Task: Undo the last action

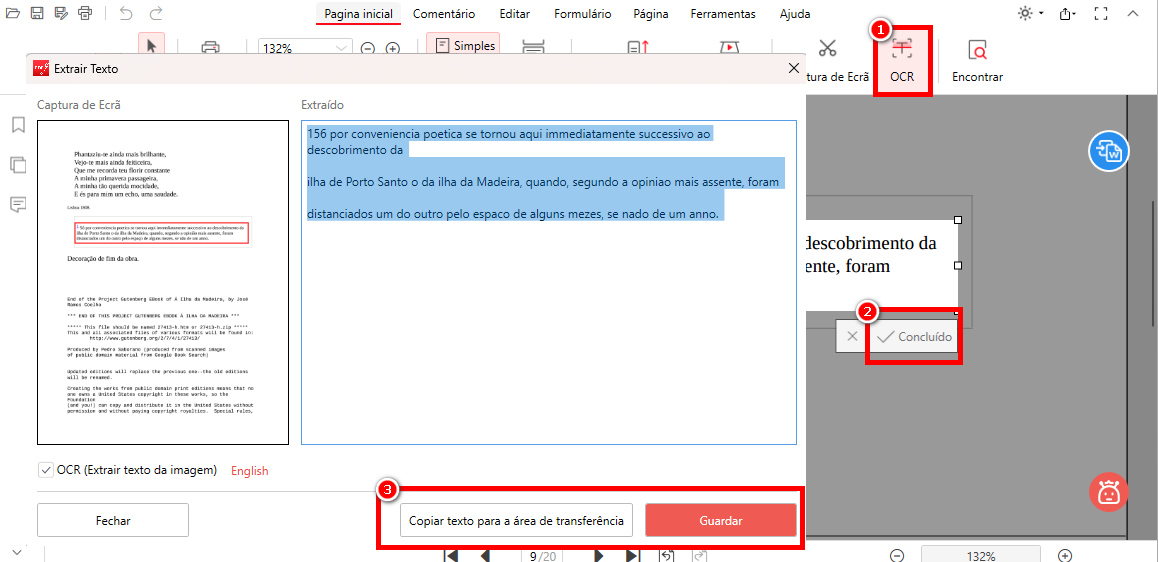Action: tap(126, 13)
